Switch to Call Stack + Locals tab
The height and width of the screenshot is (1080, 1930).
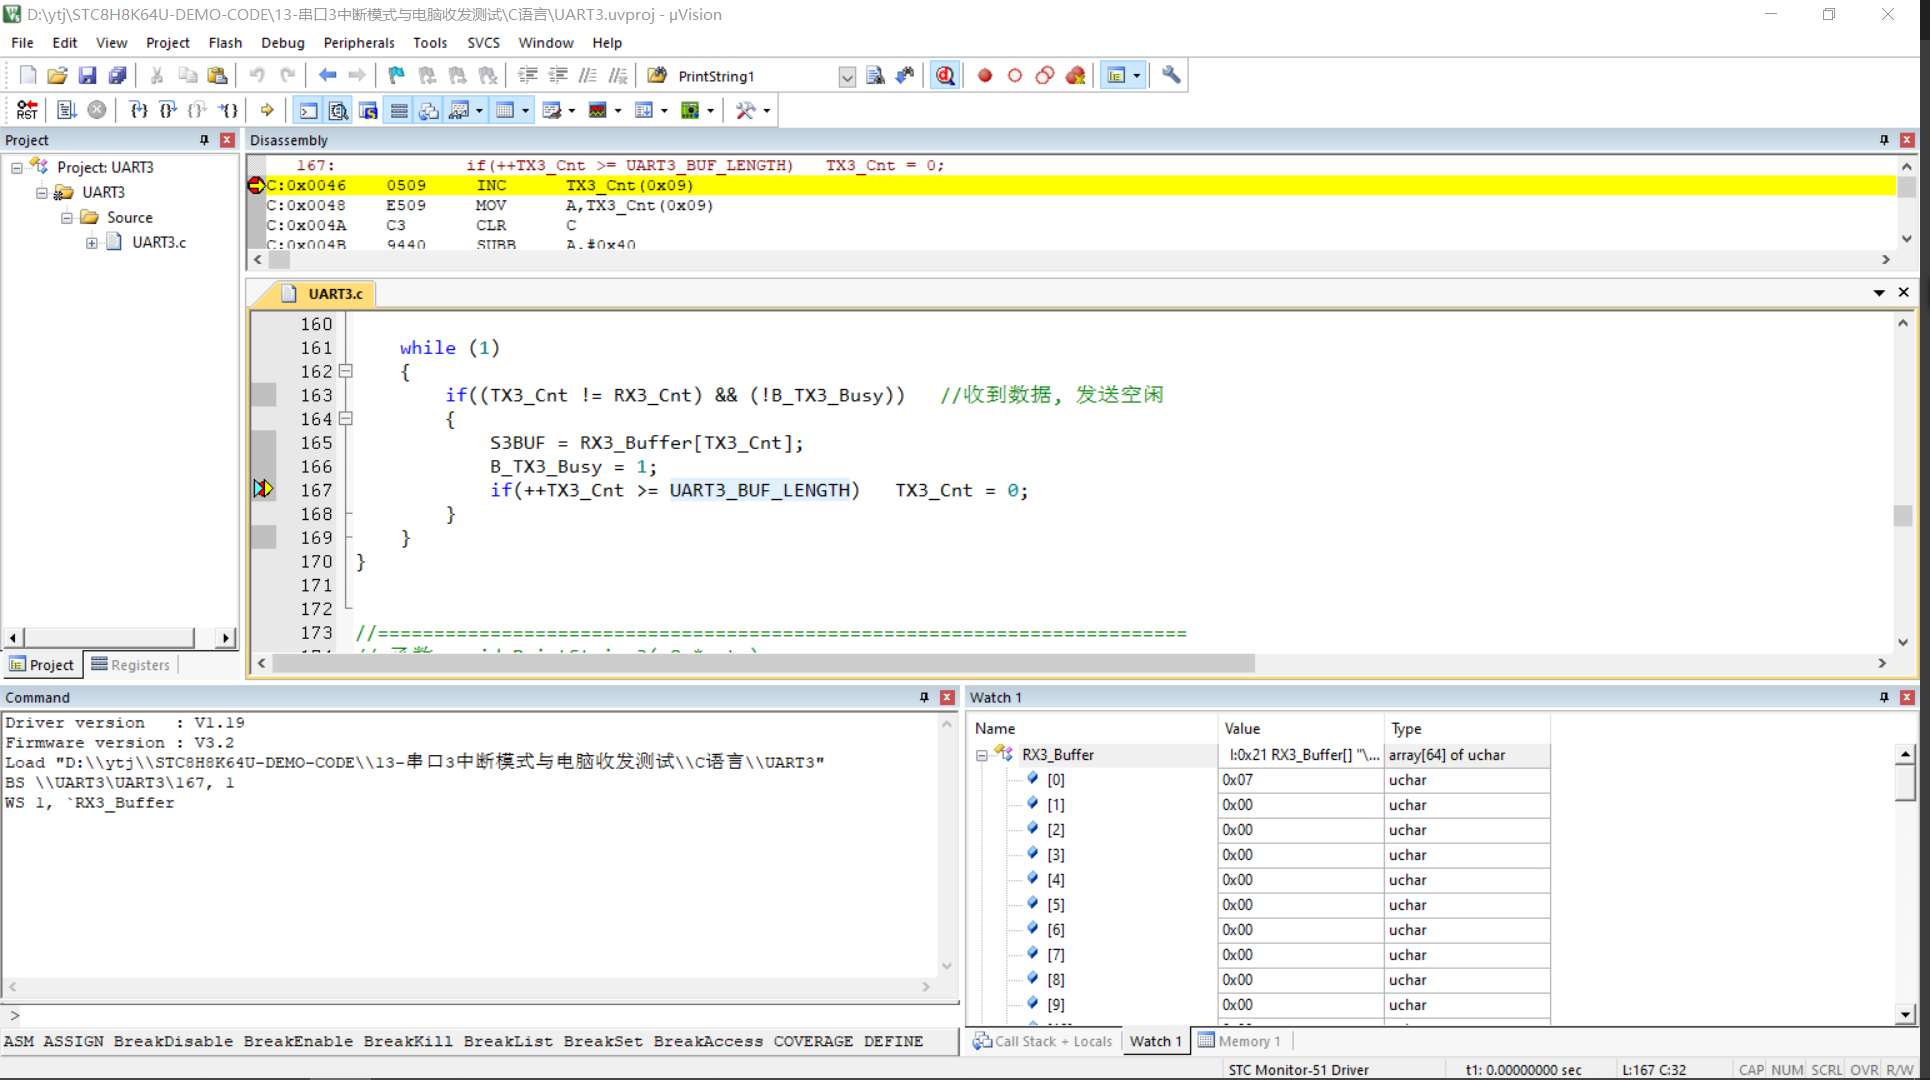[1043, 1041]
